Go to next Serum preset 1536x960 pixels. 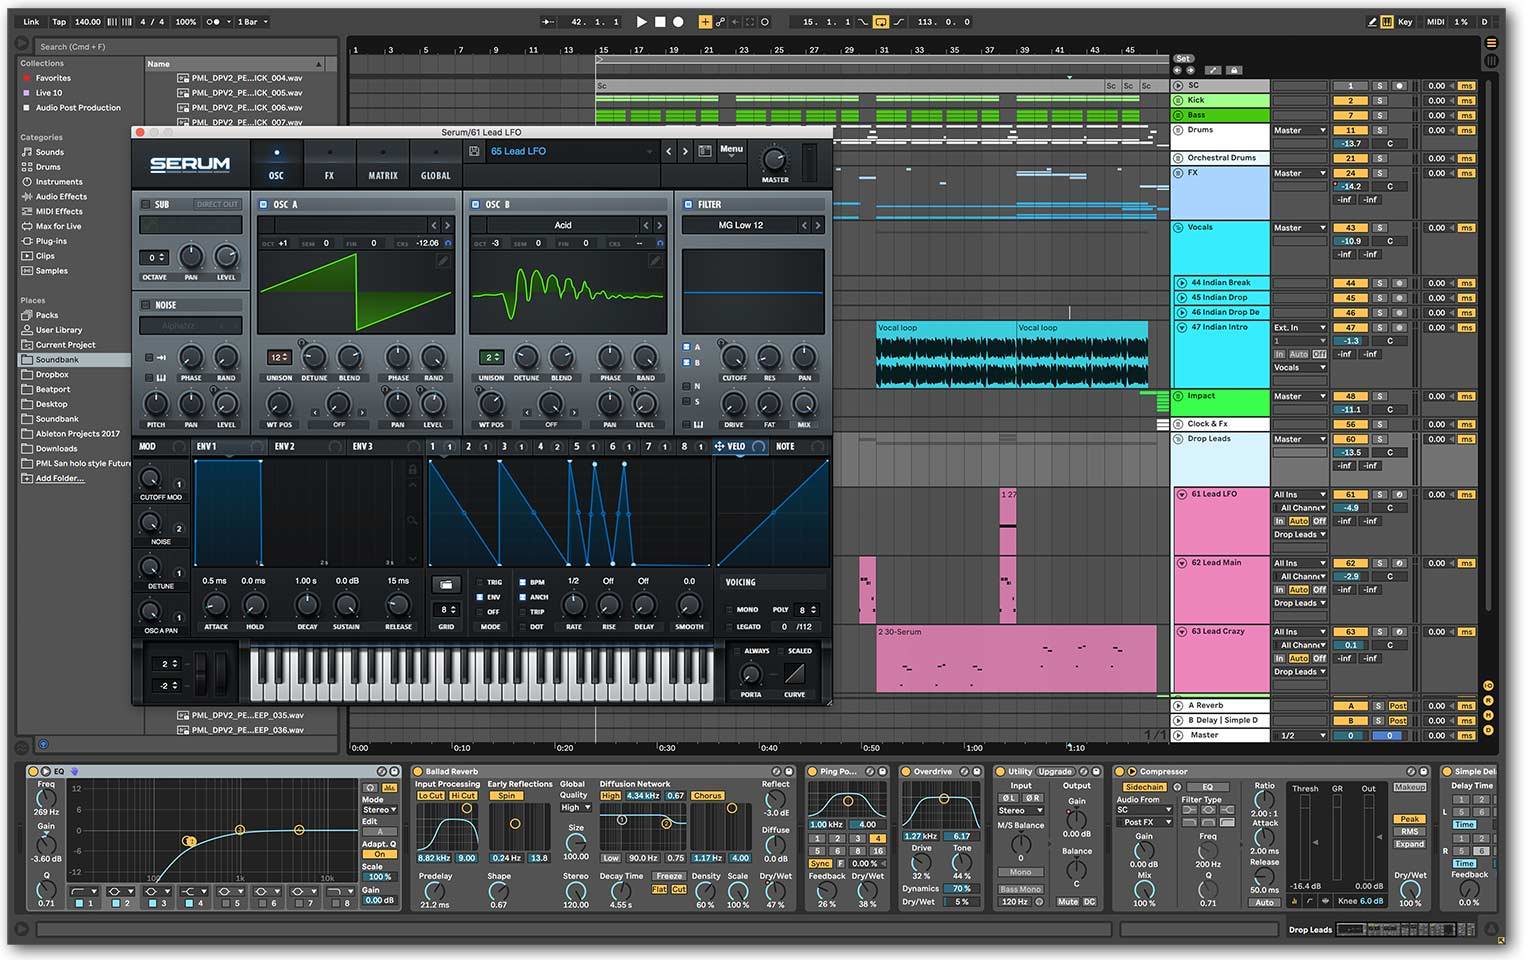[685, 151]
